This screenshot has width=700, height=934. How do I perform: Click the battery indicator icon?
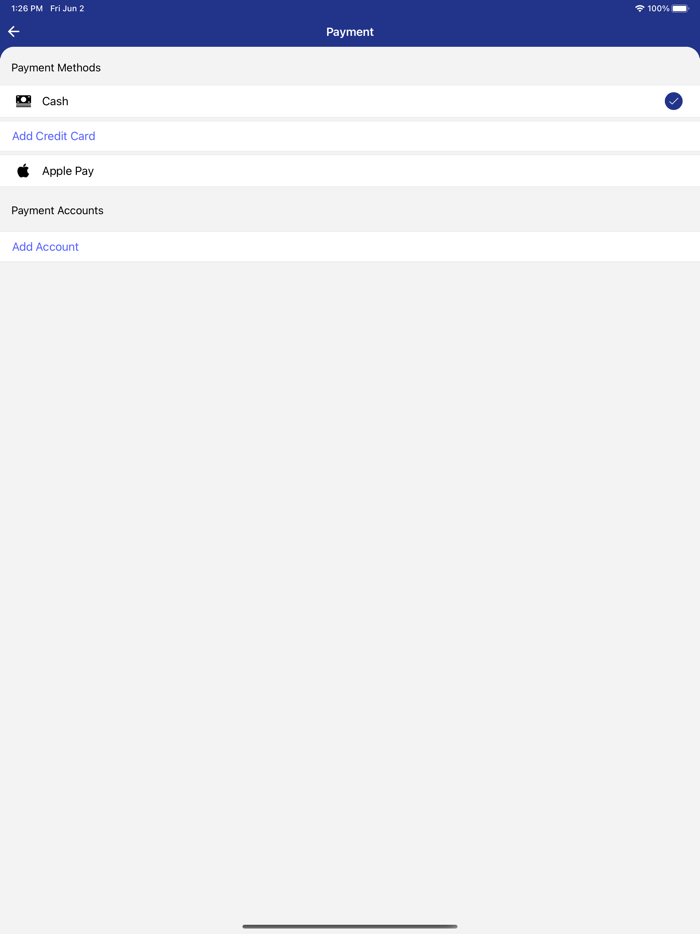coord(680,8)
